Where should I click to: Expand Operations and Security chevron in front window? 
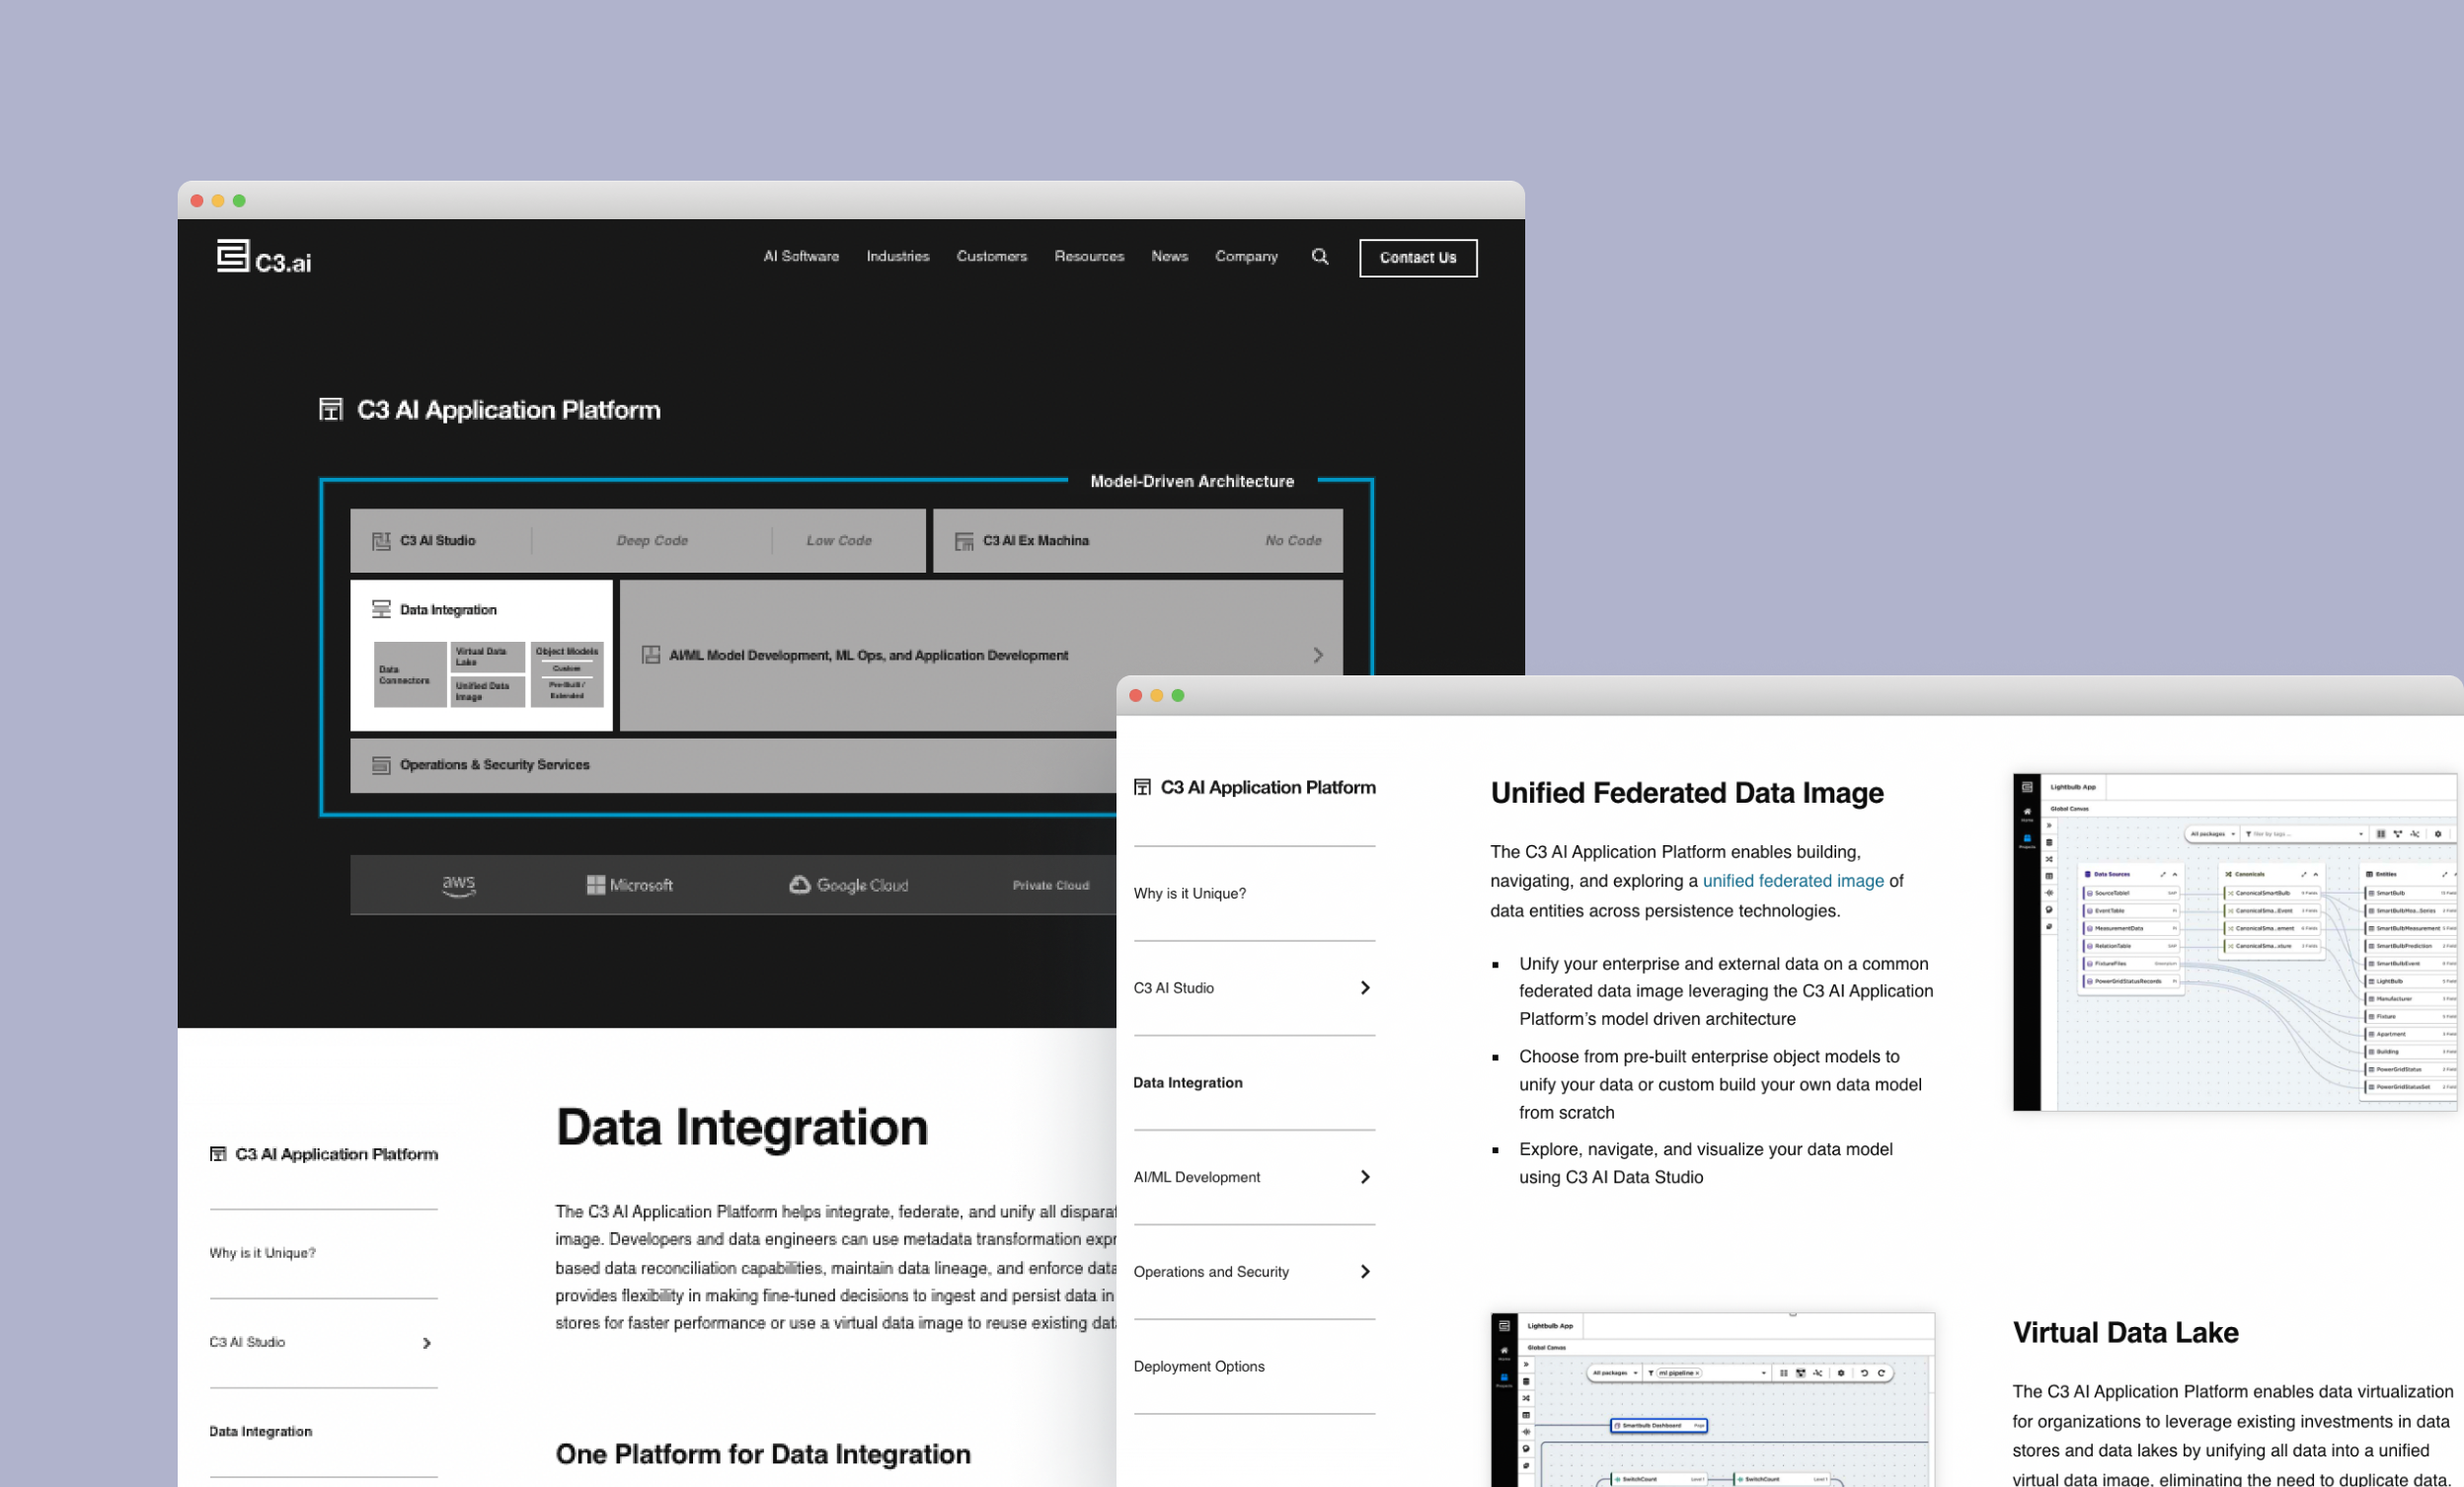pyautogui.click(x=1365, y=1272)
